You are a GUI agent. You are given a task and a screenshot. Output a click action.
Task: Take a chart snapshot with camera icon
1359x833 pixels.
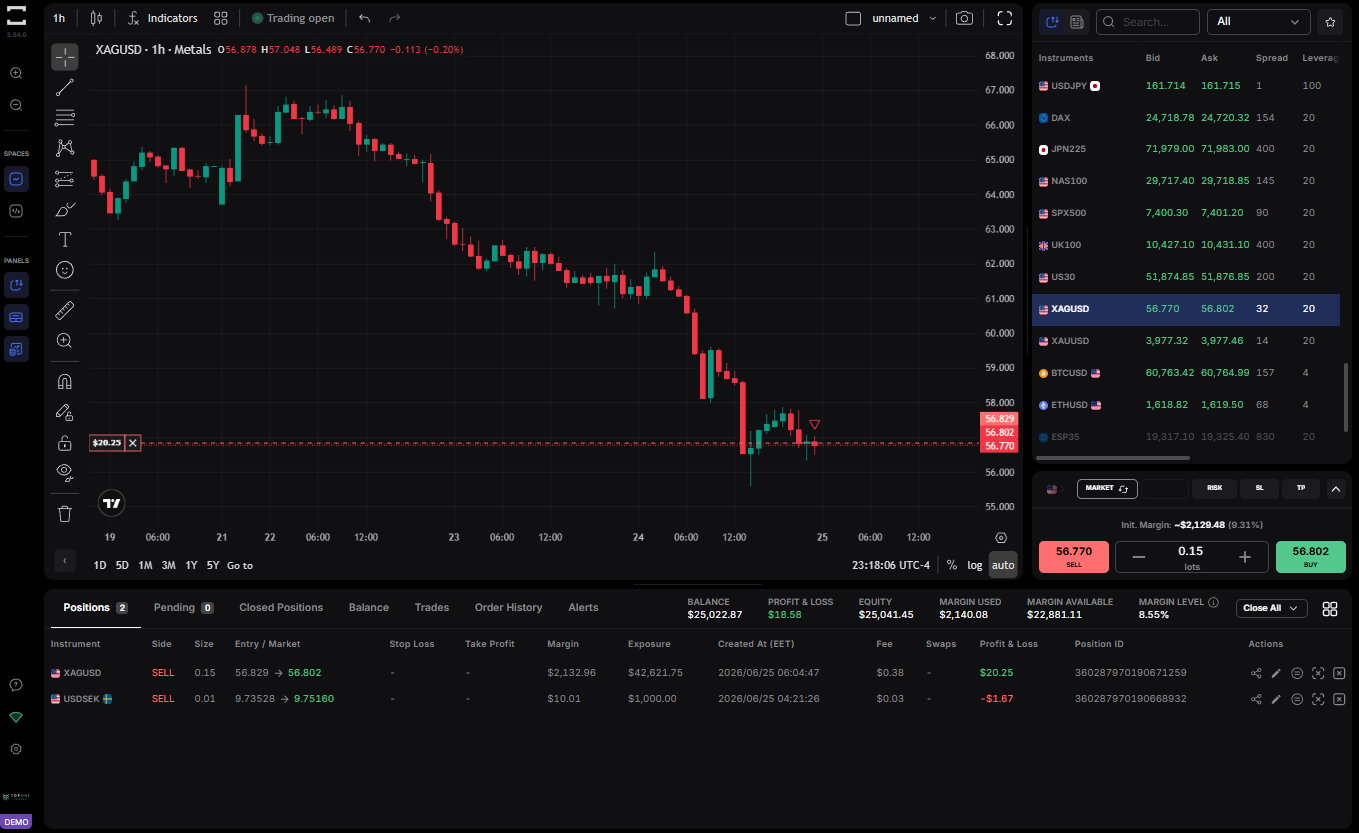(964, 18)
